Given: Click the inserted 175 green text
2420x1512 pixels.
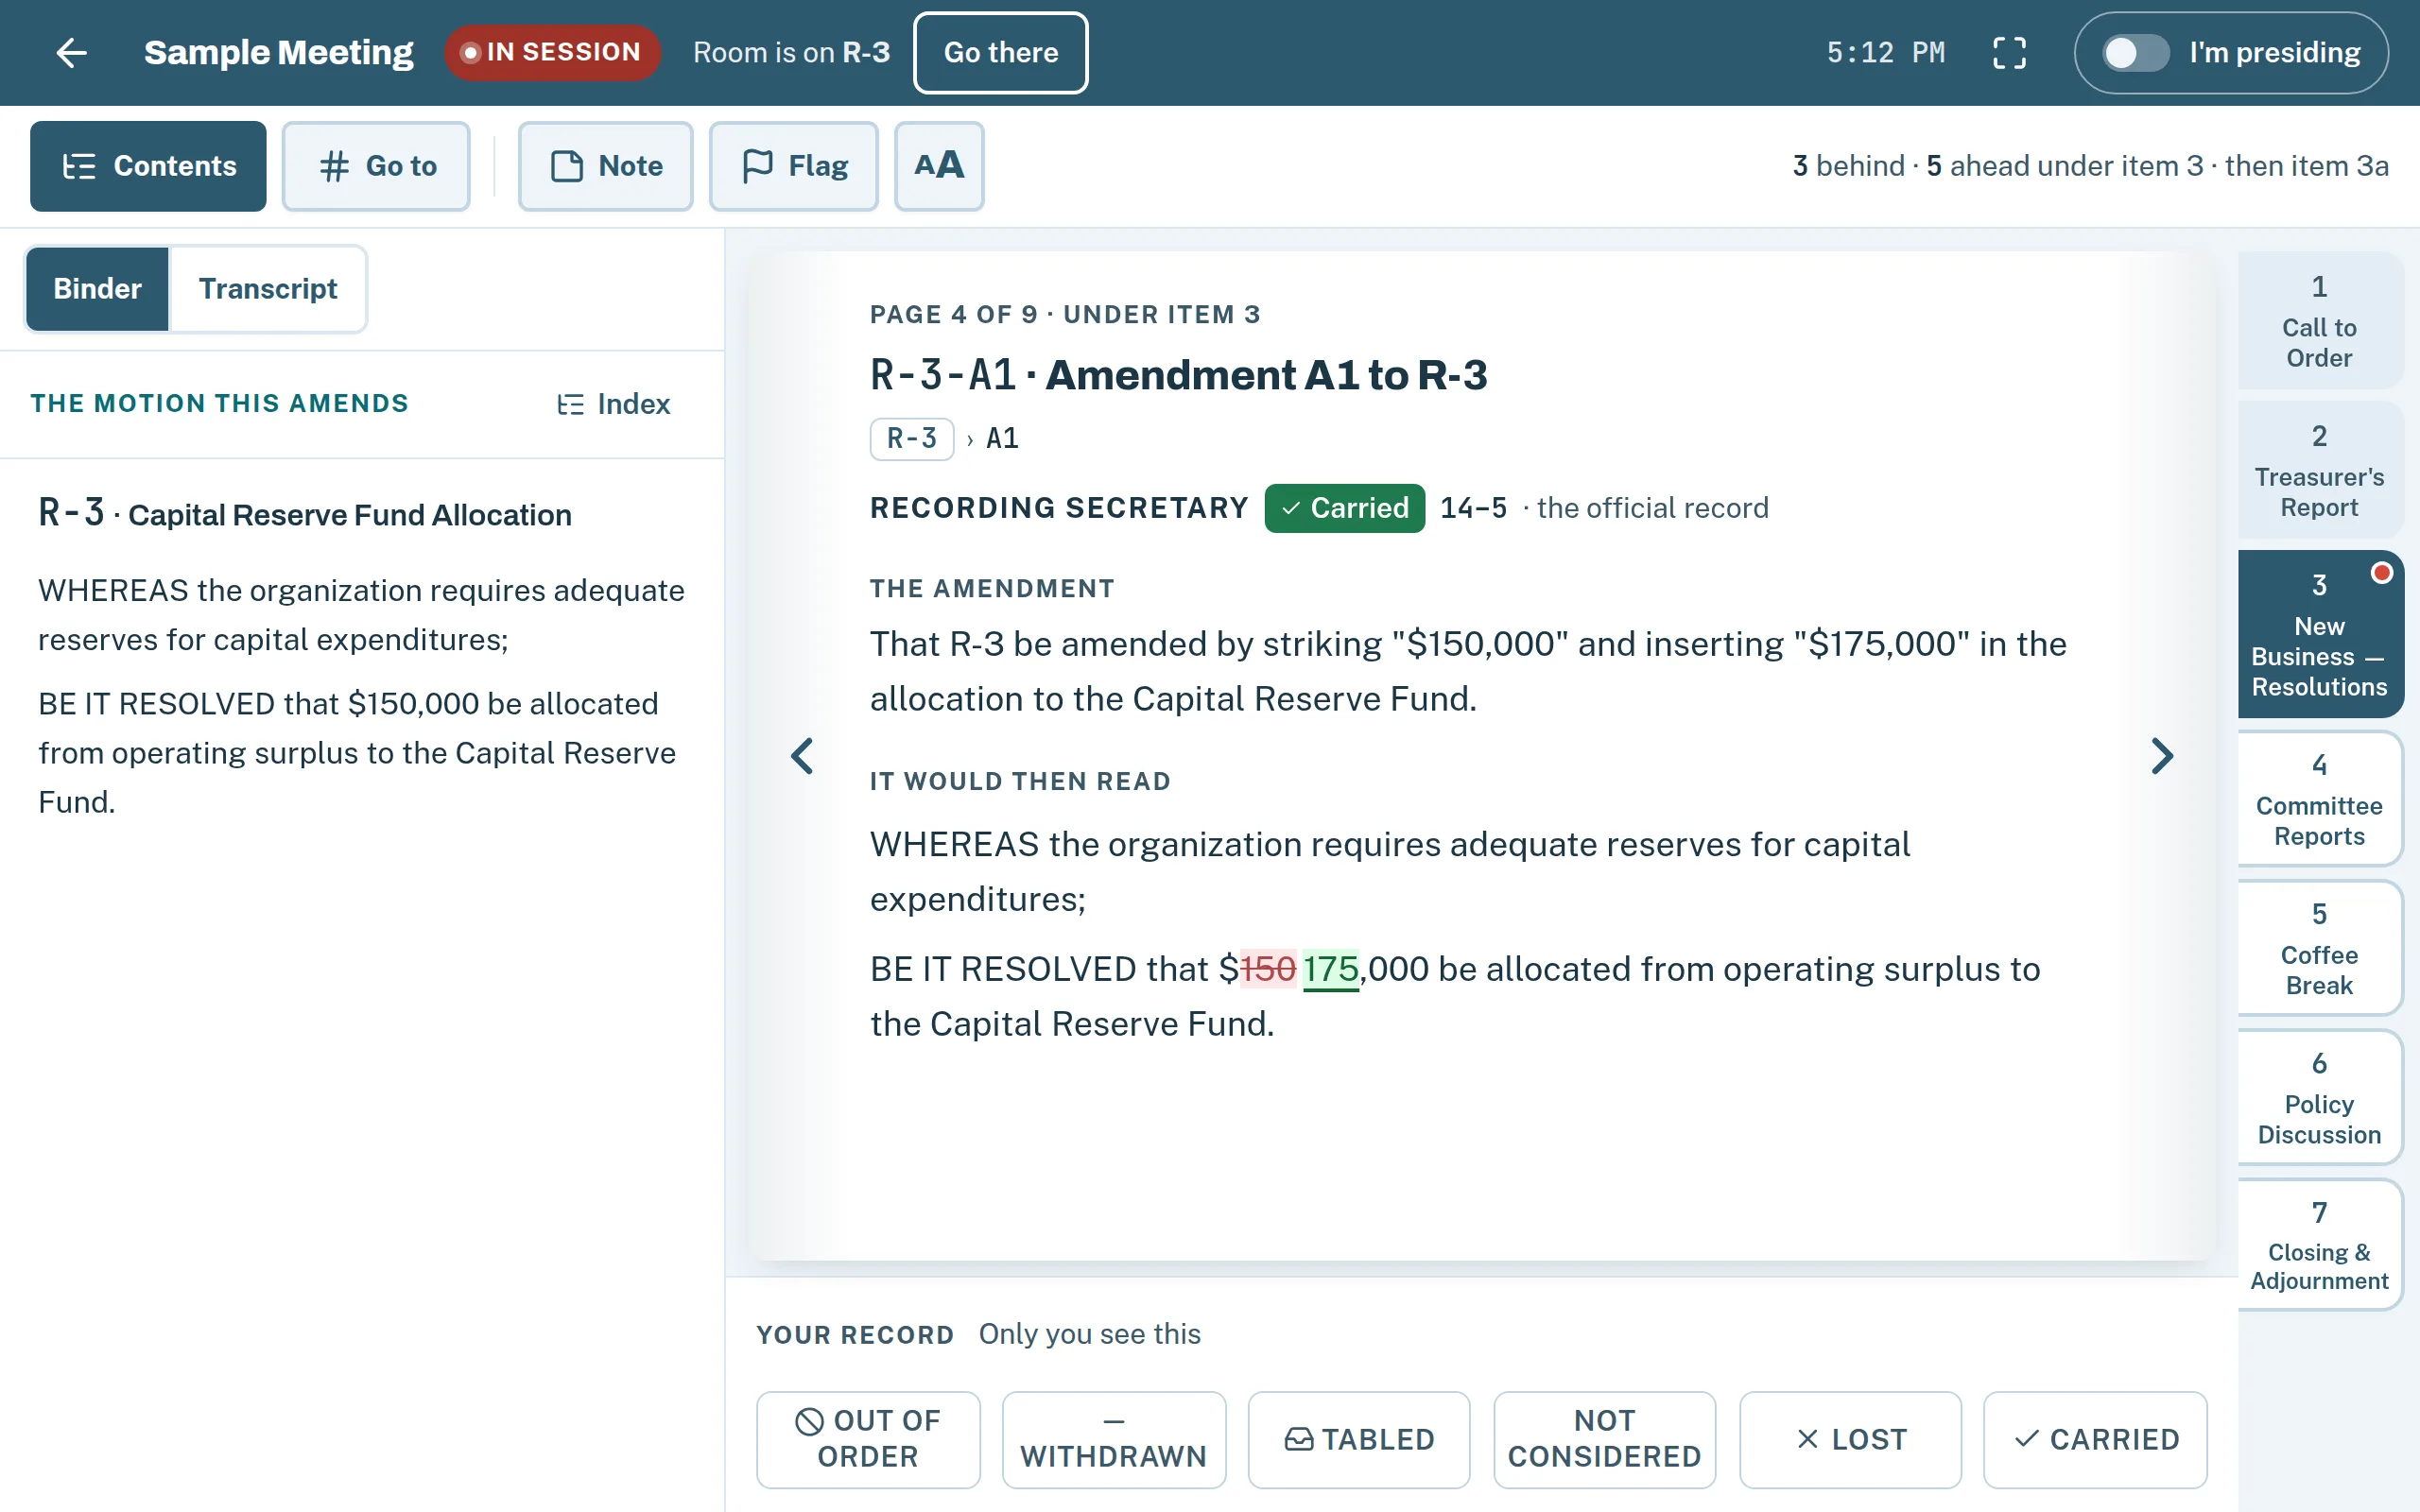Looking at the screenshot, I should pos(1330,969).
